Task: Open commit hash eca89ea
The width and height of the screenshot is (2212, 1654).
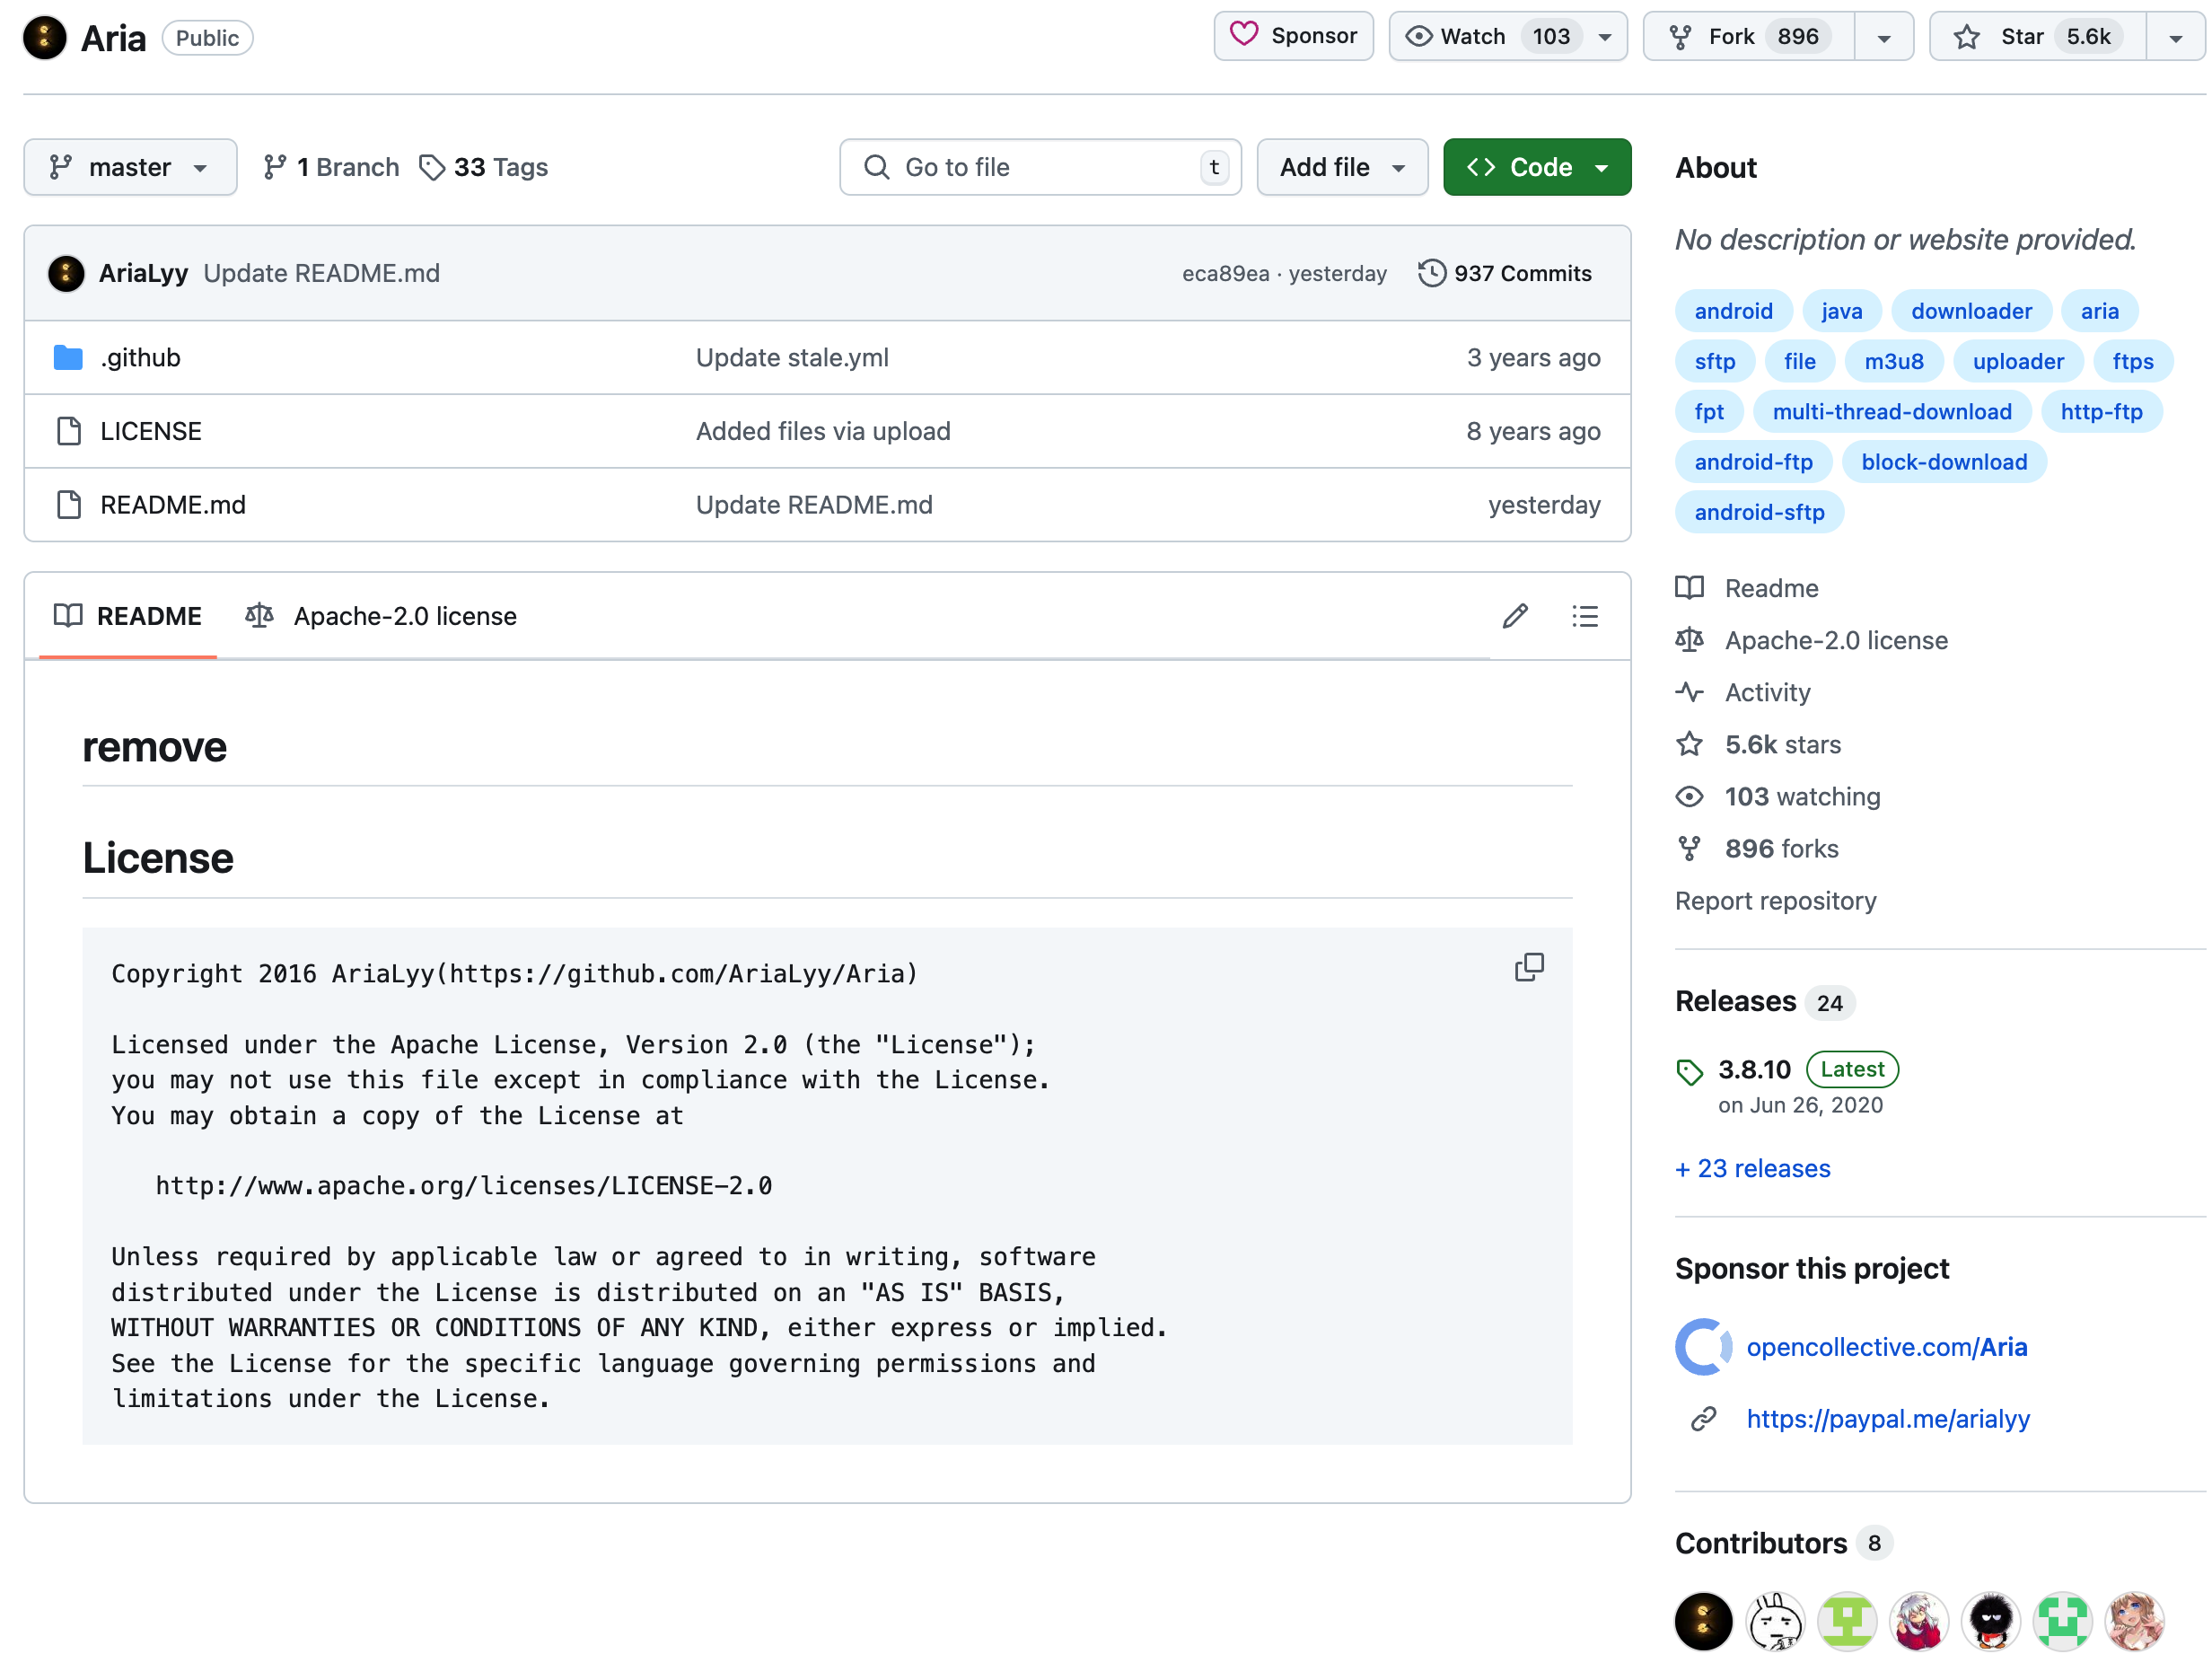Action: coord(1225,273)
